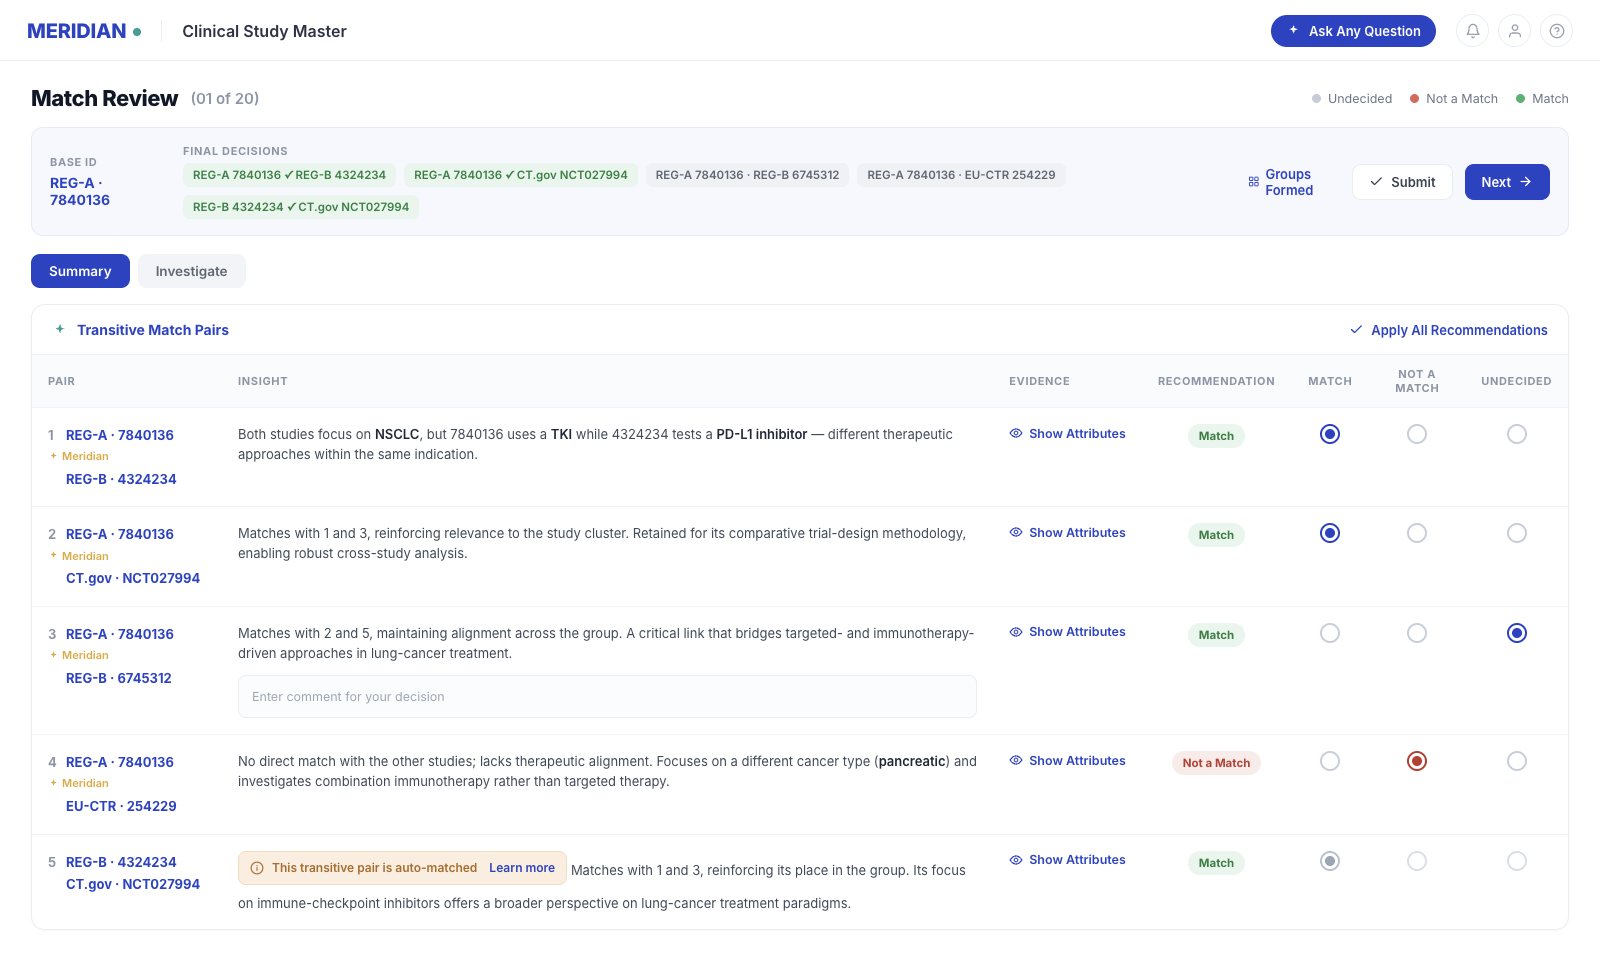Click the Groups Formed grid icon
The height and width of the screenshot is (964, 1600).
1253,182
